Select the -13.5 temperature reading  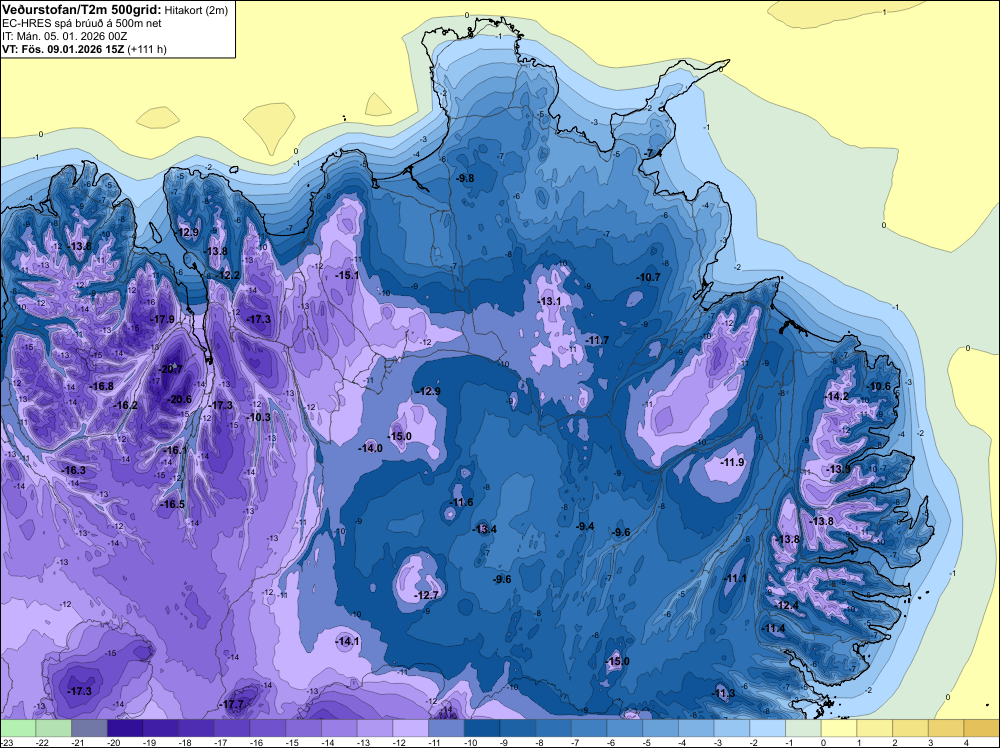[x=838, y=469]
